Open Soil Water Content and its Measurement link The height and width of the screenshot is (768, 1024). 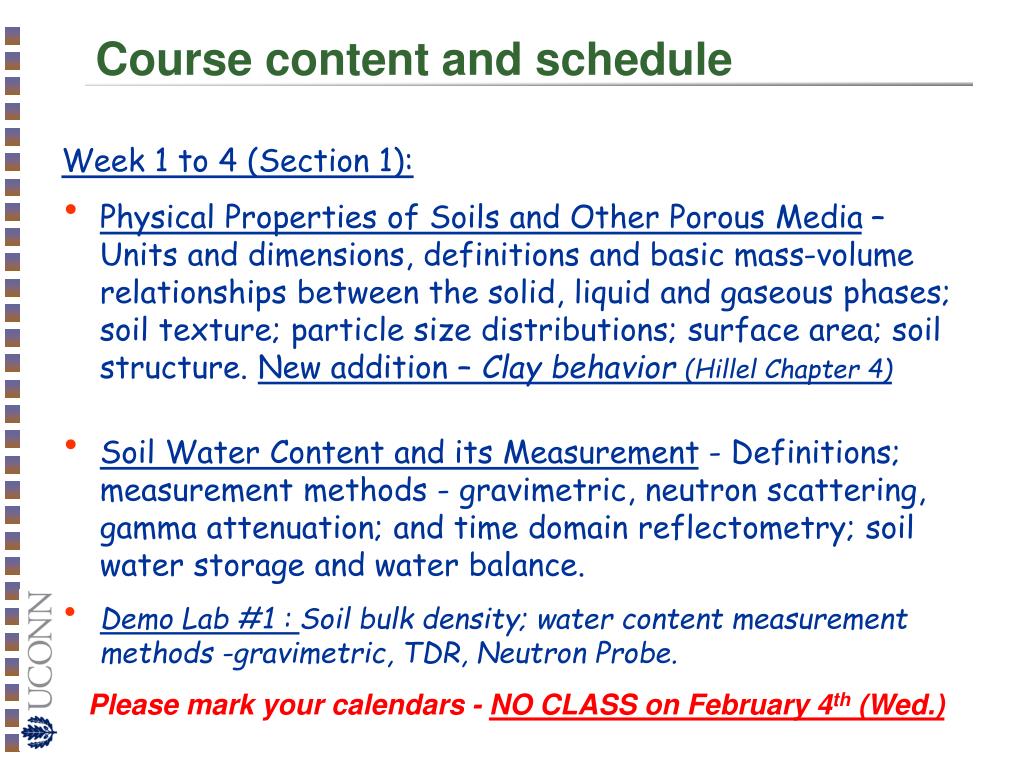click(x=400, y=453)
